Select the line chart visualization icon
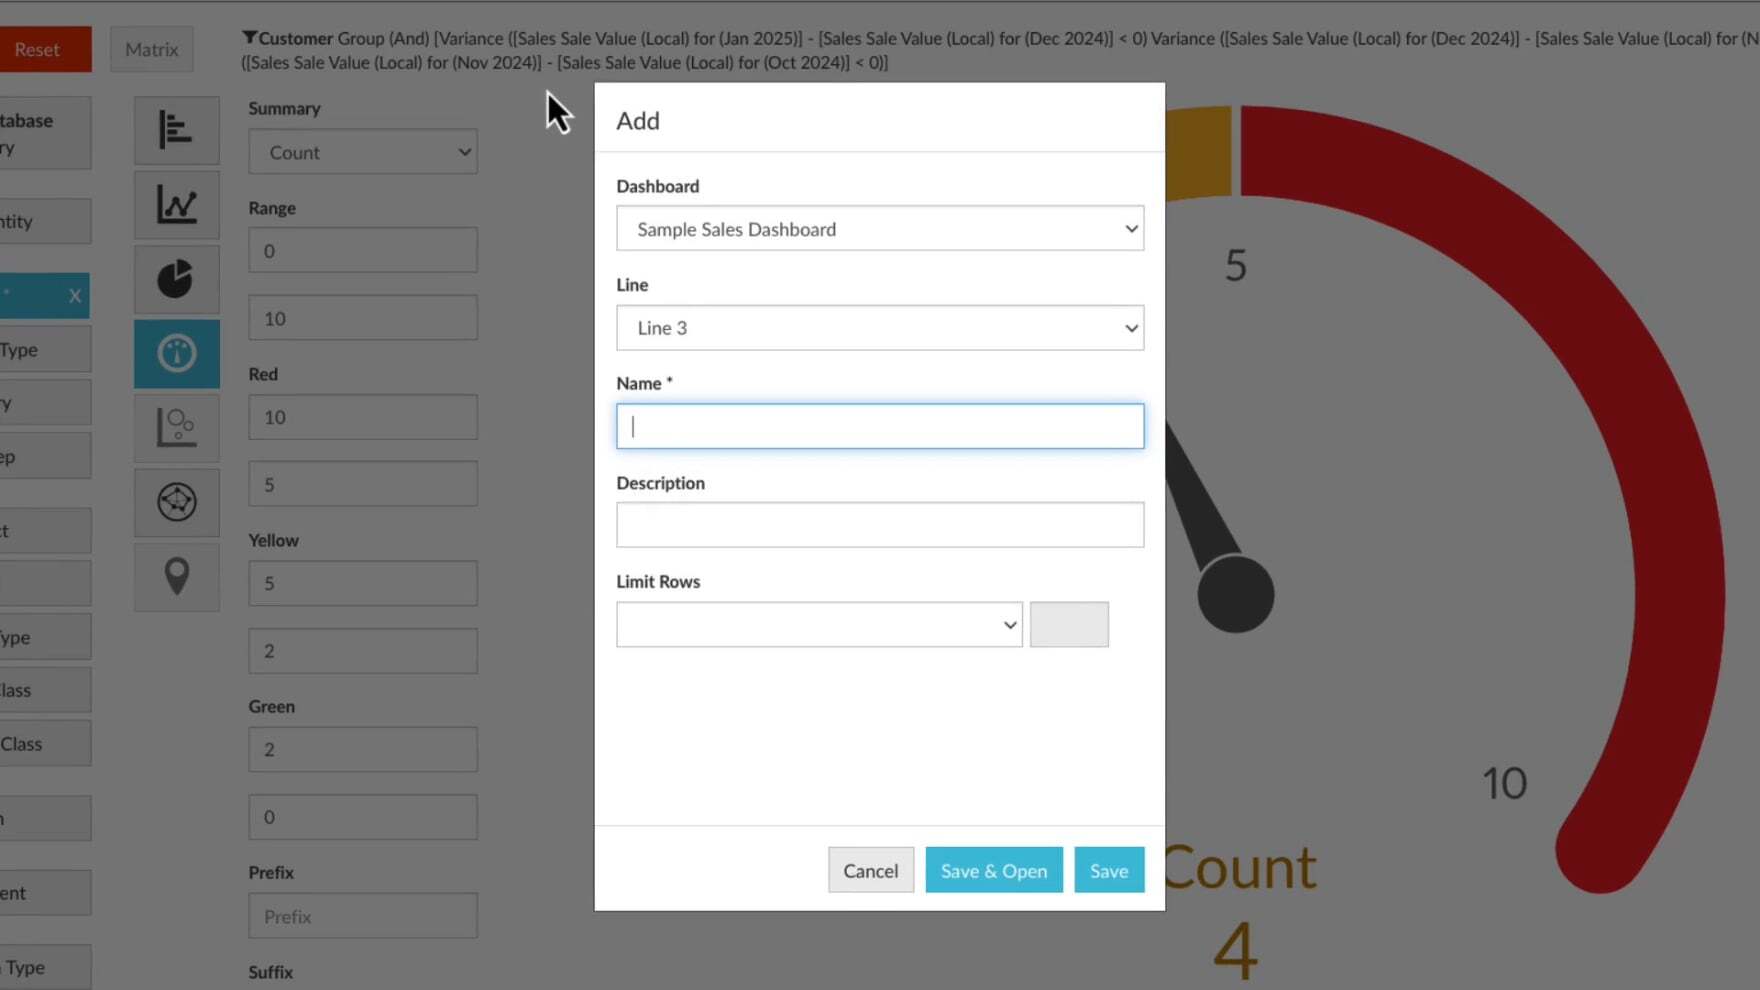This screenshot has width=1760, height=990. pyautogui.click(x=177, y=205)
